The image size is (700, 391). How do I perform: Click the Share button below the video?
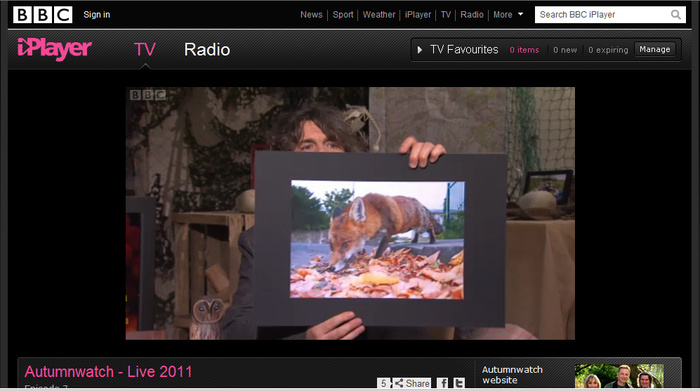(x=412, y=383)
